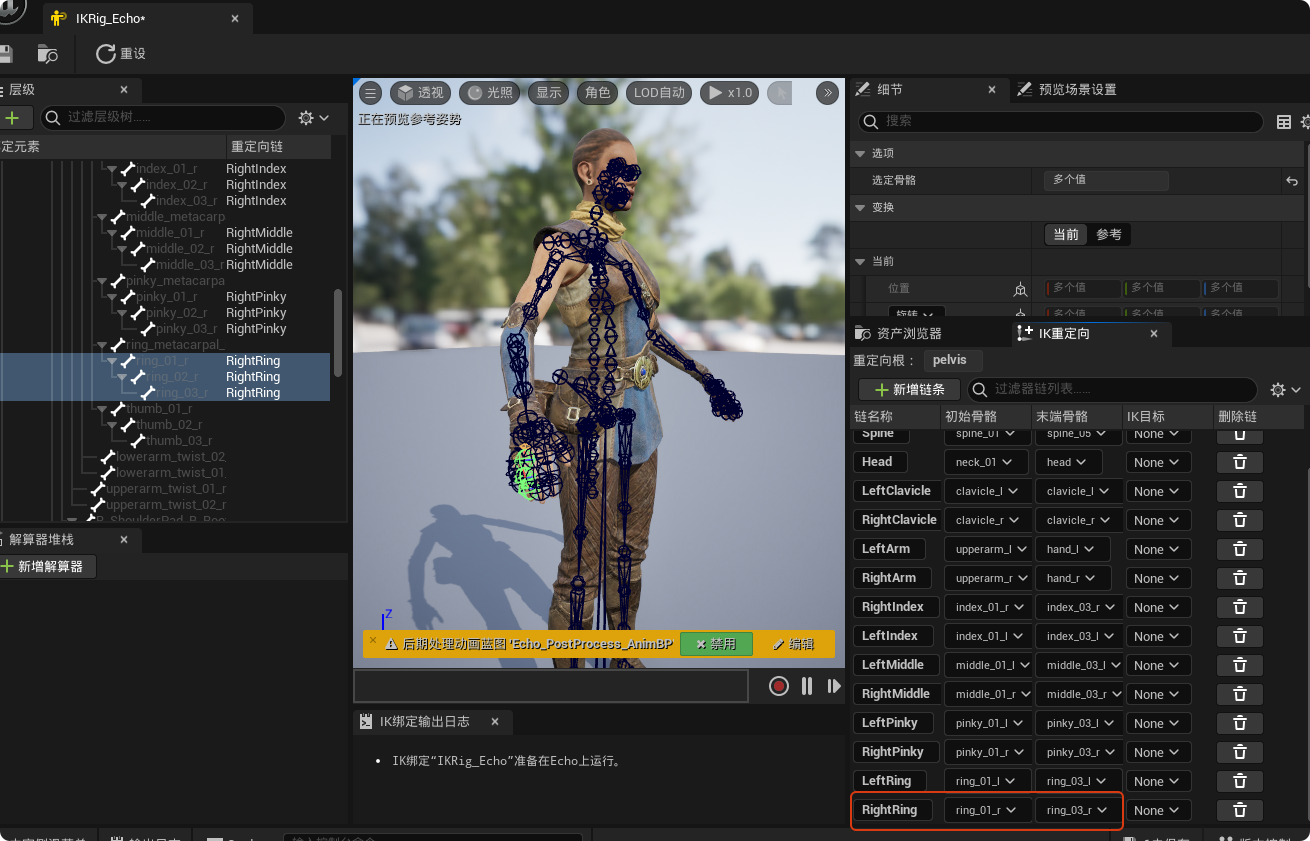This screenshot has height=841, width=1310.
Task: Select the 参考 transform toggle
Action: coord(1109,234)
